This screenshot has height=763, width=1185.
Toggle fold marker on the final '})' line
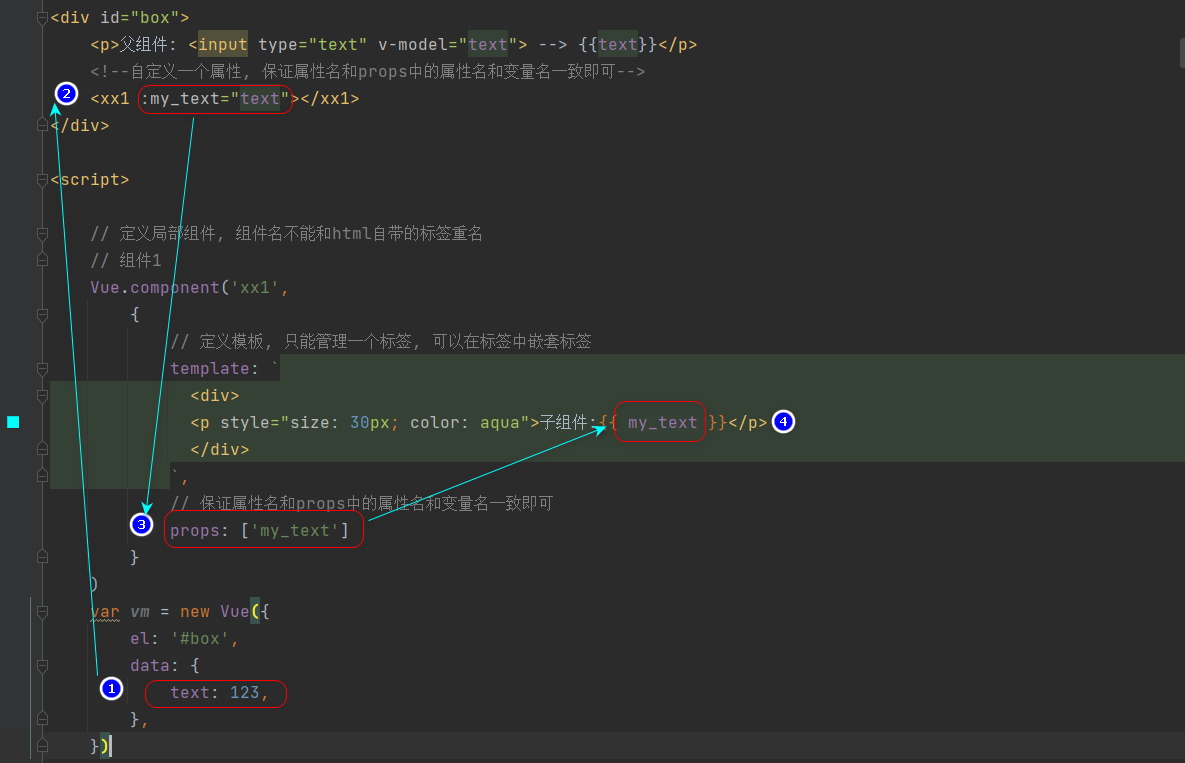42,746
